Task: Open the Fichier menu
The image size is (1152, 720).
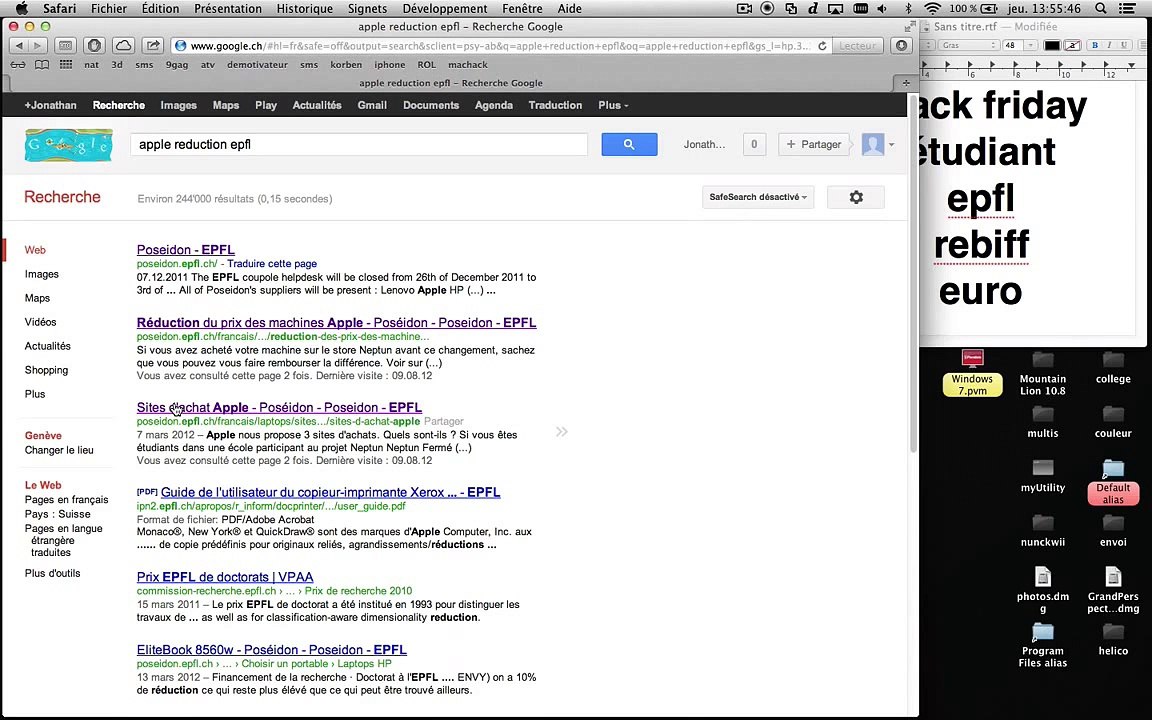Action: pos(109,9)
